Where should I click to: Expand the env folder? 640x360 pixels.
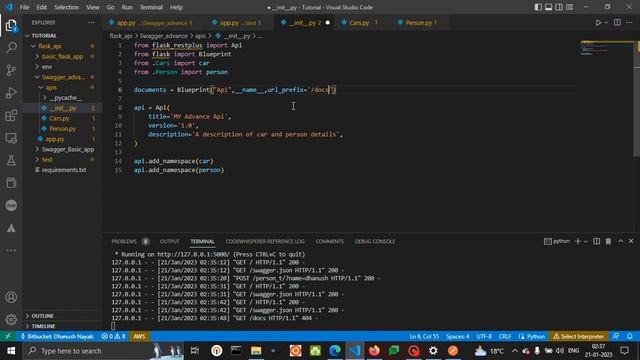62,67
